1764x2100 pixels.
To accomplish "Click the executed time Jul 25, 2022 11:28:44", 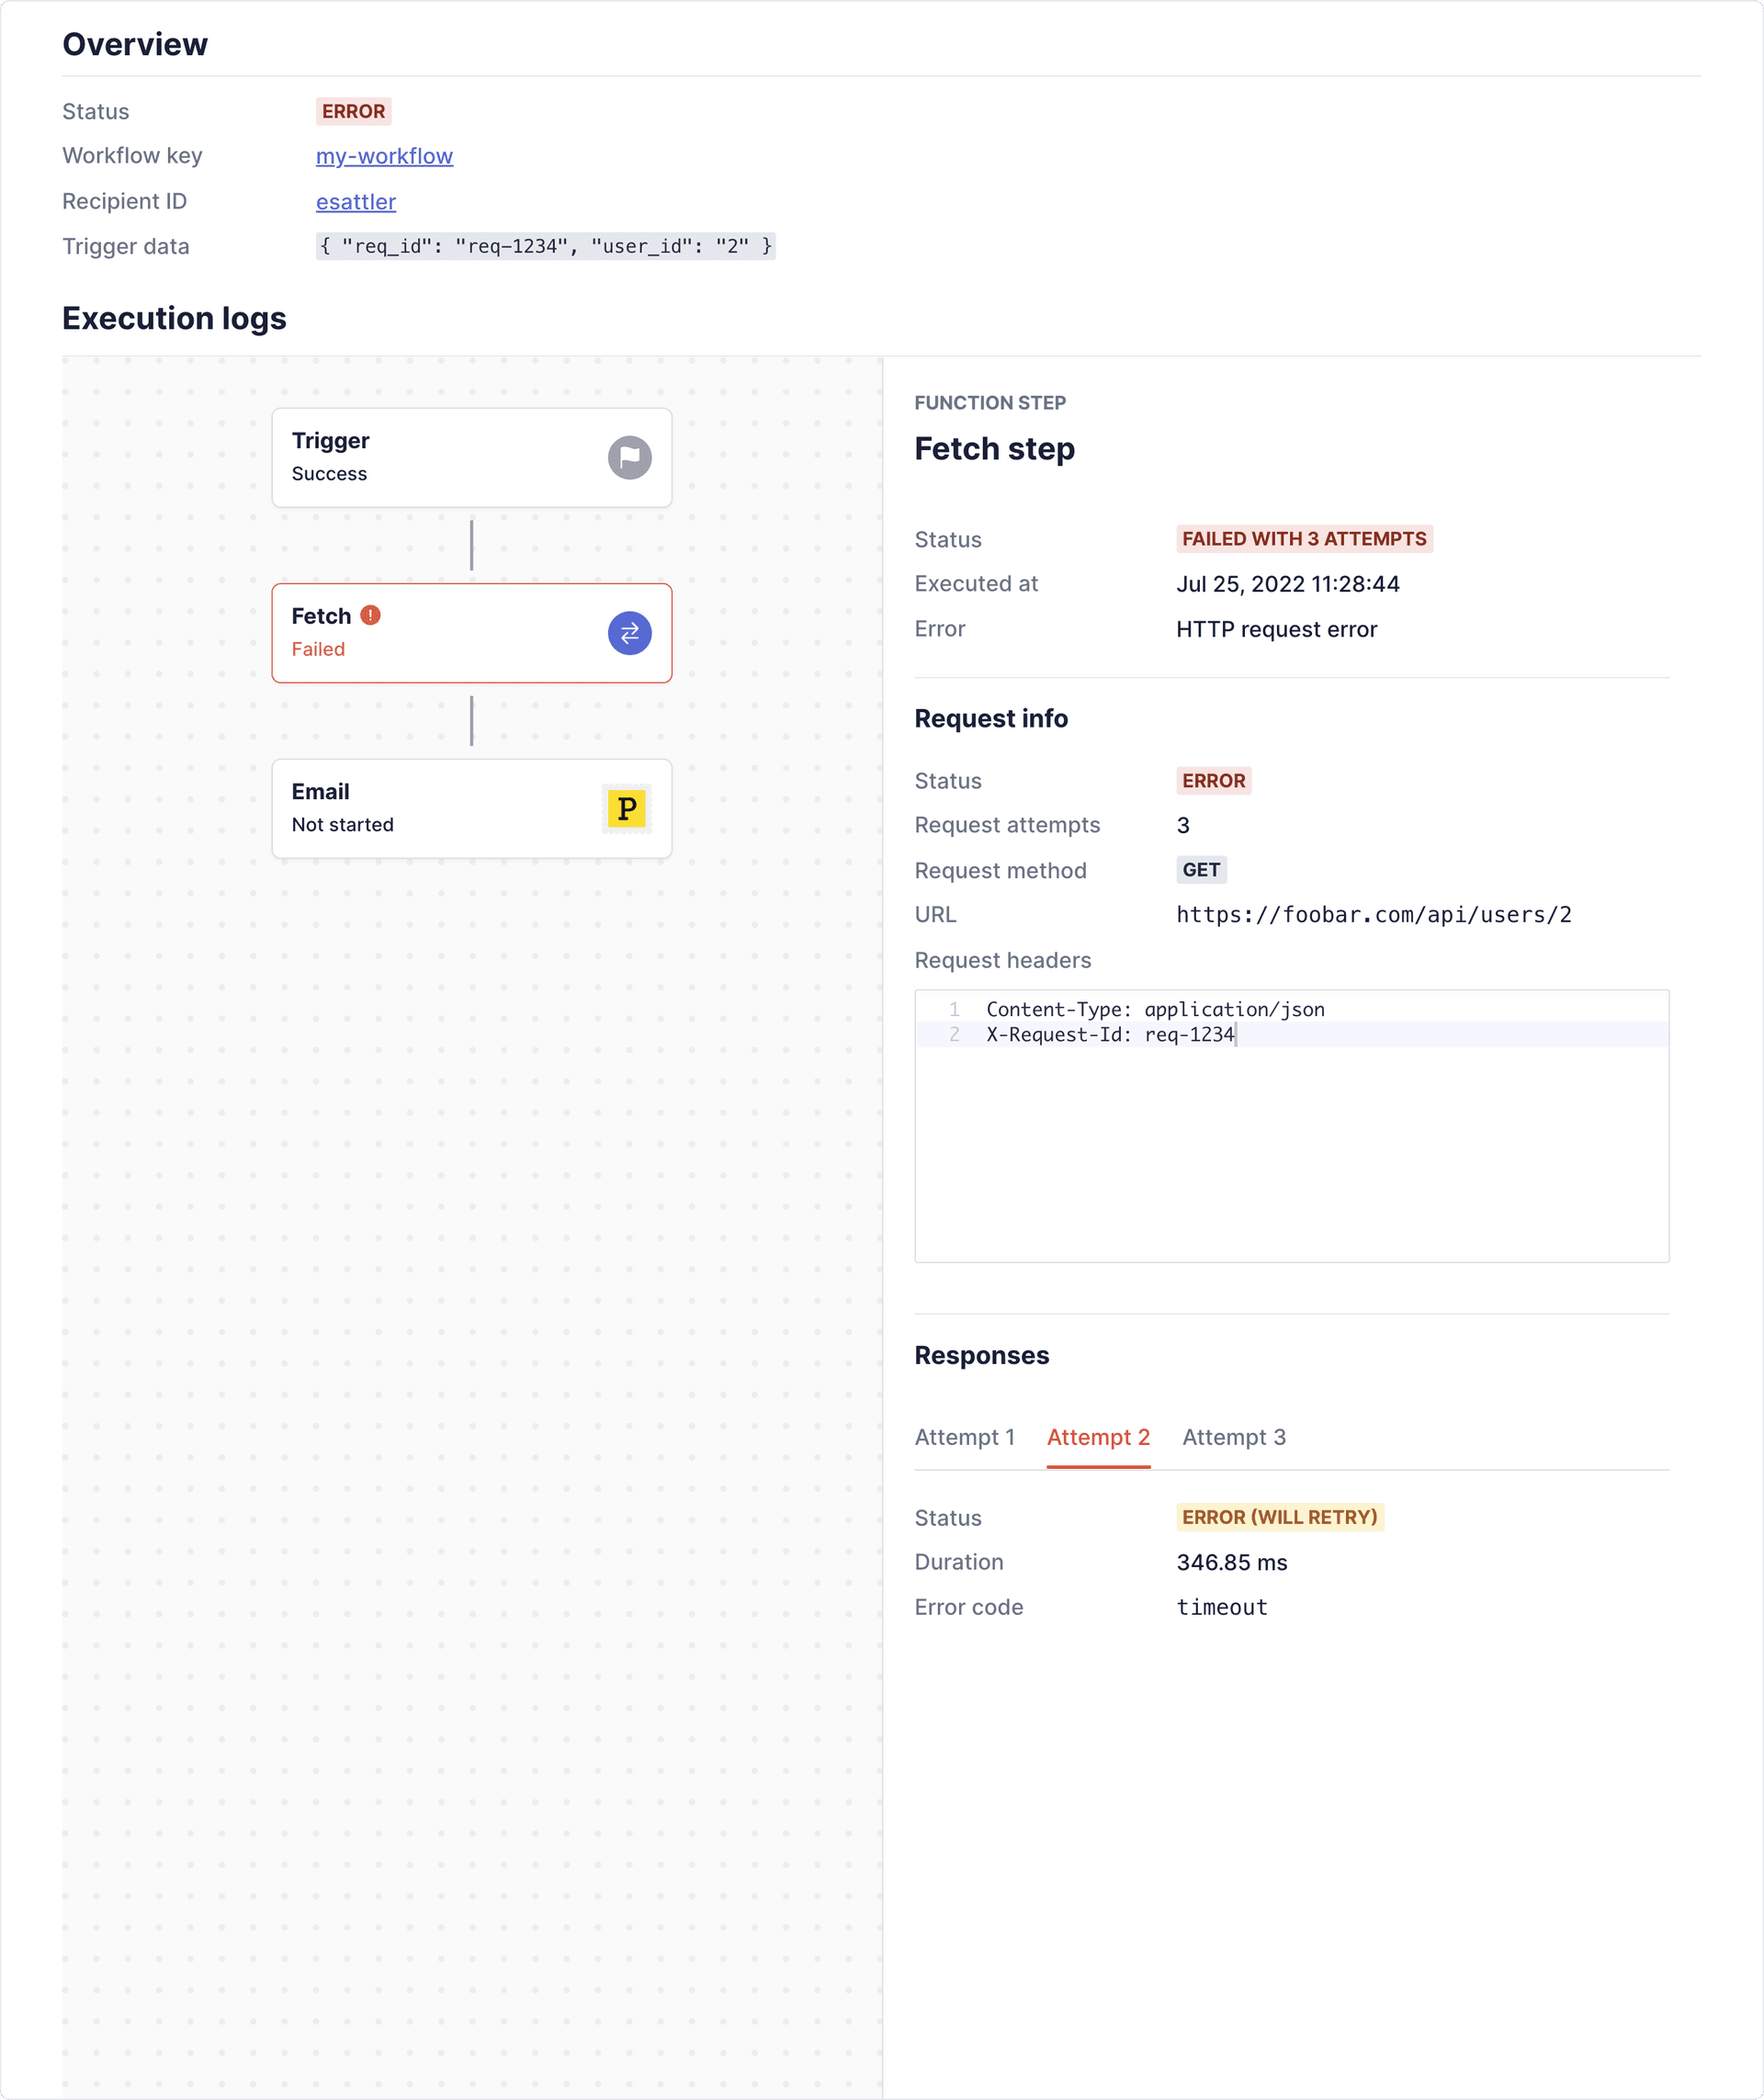I will [1288, 584].
